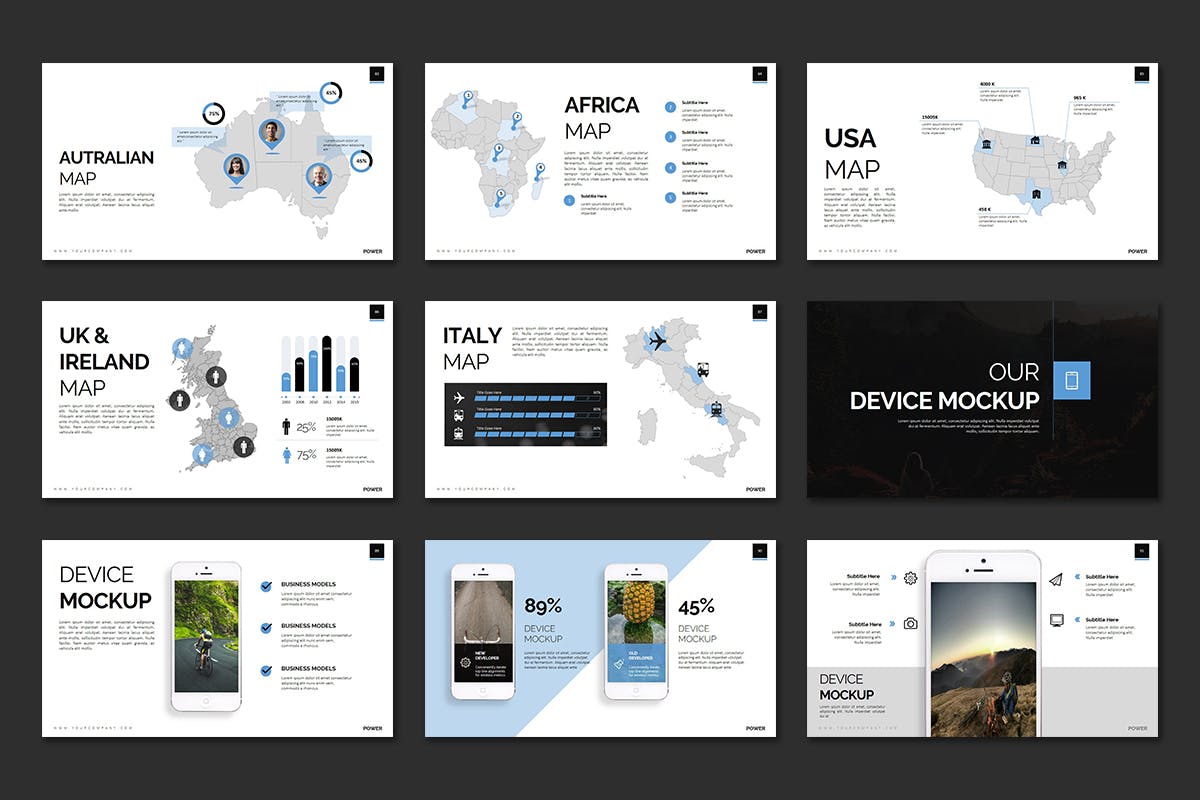The height and width of the screenshot is (800, 1200).
Task: Click the airplane icon on the Italy map
Action: click(x=657, y=342)
